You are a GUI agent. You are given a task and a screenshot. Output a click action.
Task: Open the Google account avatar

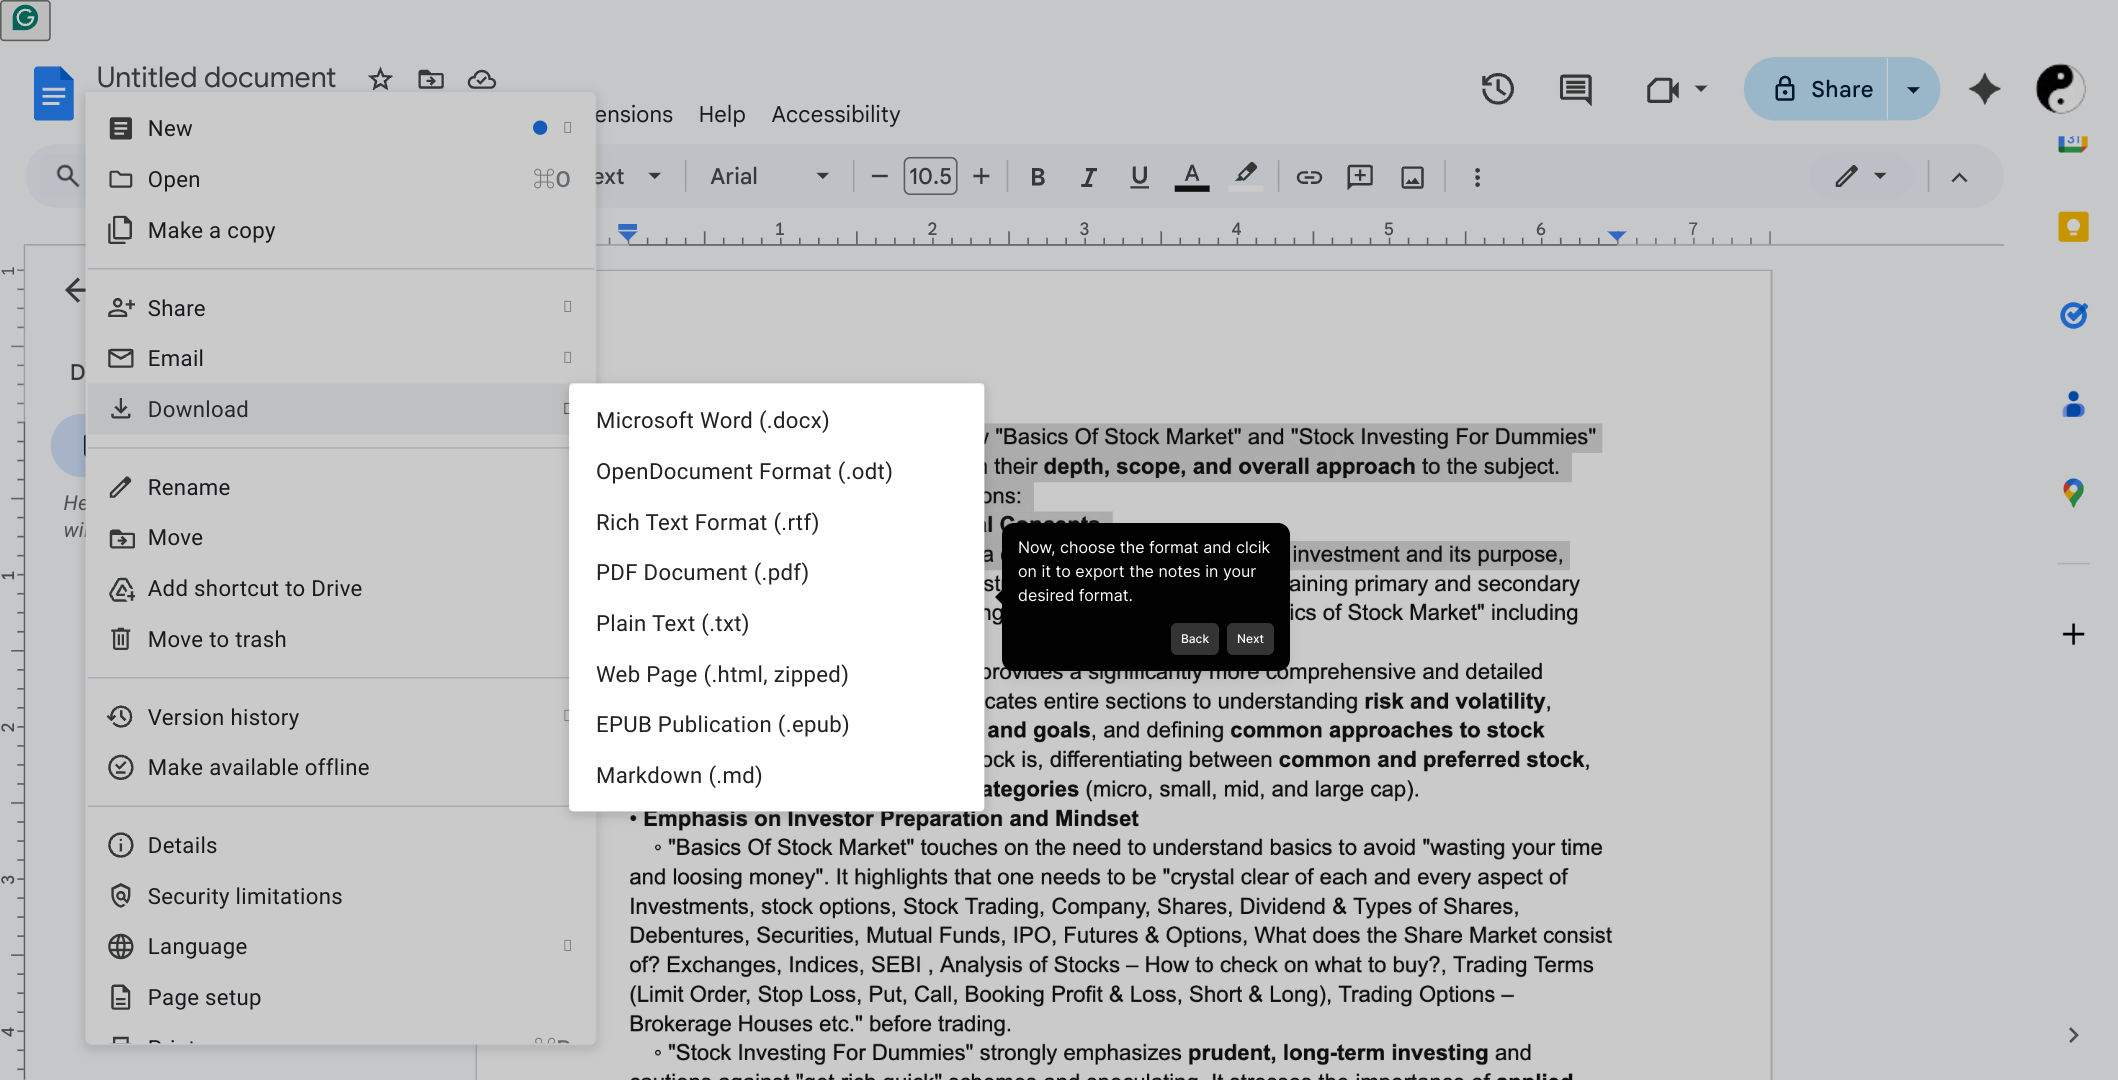tap(2060, 89)
